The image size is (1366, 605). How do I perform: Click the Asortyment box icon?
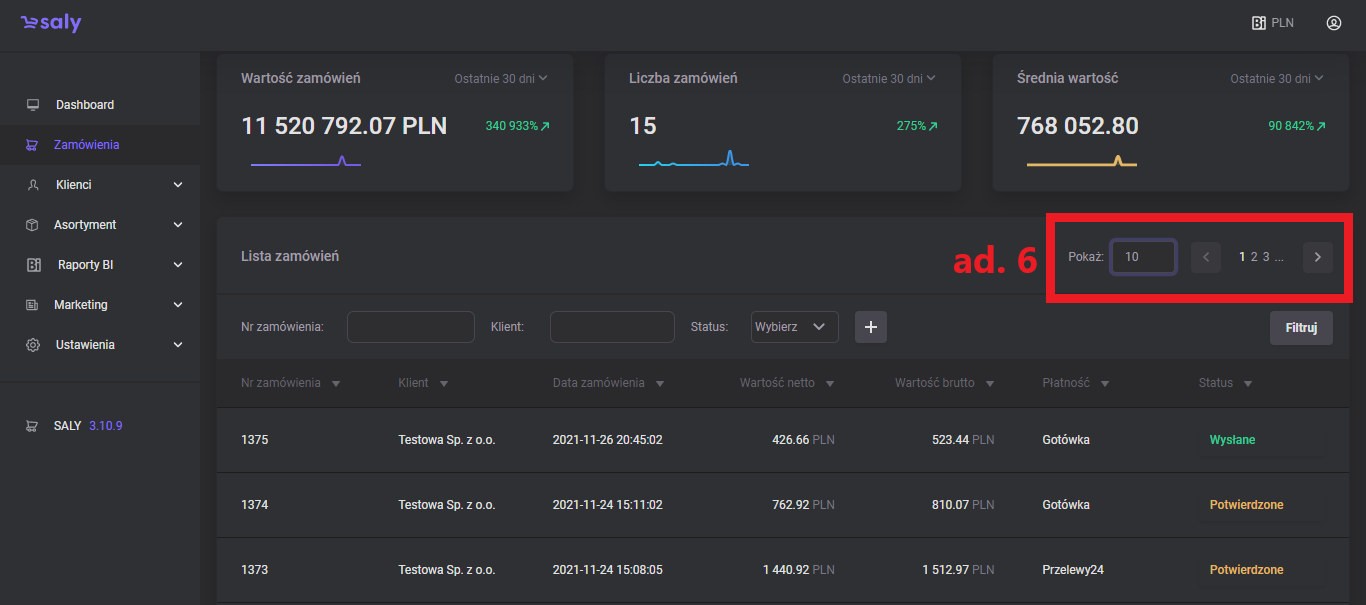pyautogui.click(x=33, y=225)
